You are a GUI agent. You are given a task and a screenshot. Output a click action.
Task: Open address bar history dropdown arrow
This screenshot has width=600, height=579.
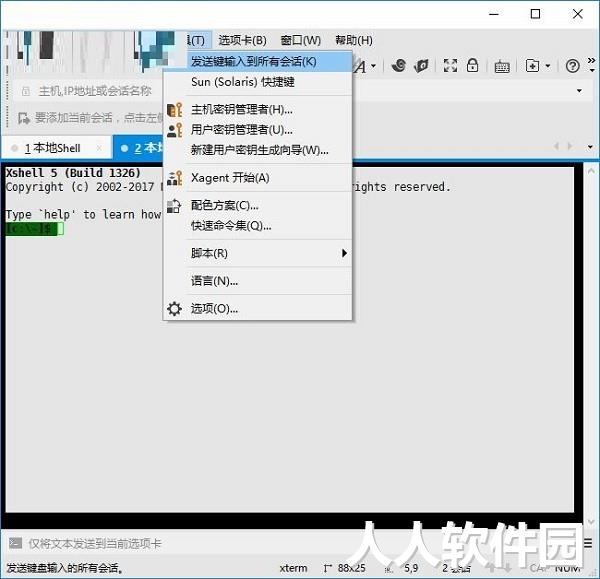tap(579, 91)
